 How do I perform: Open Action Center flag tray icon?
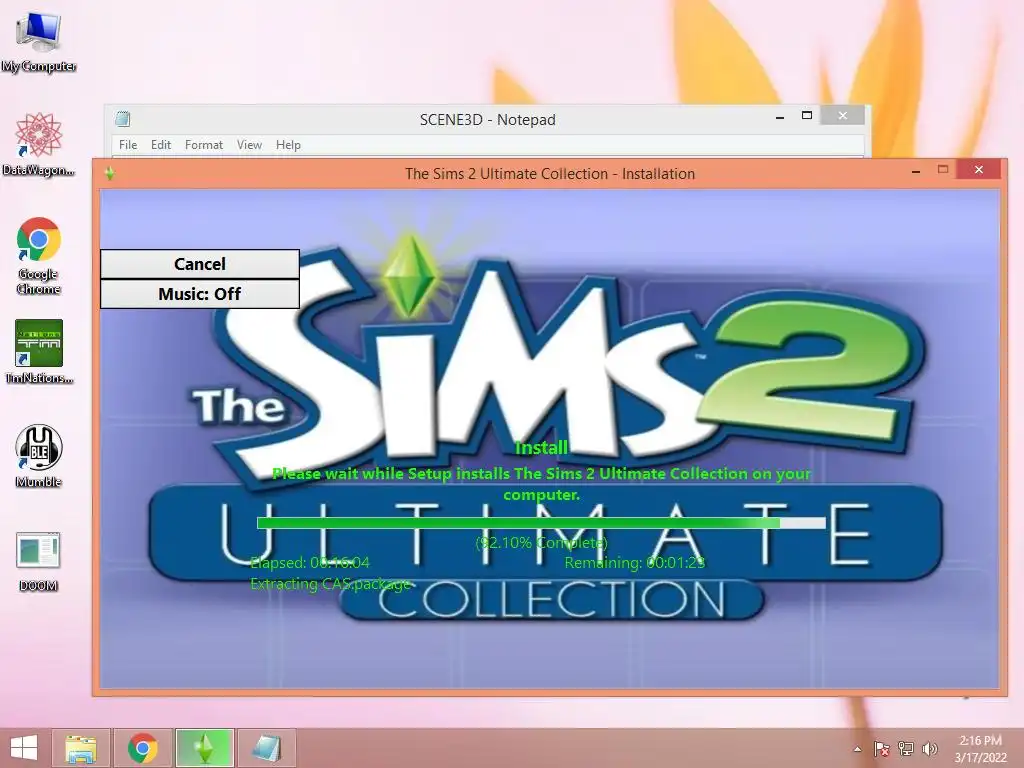pos(881,749)
